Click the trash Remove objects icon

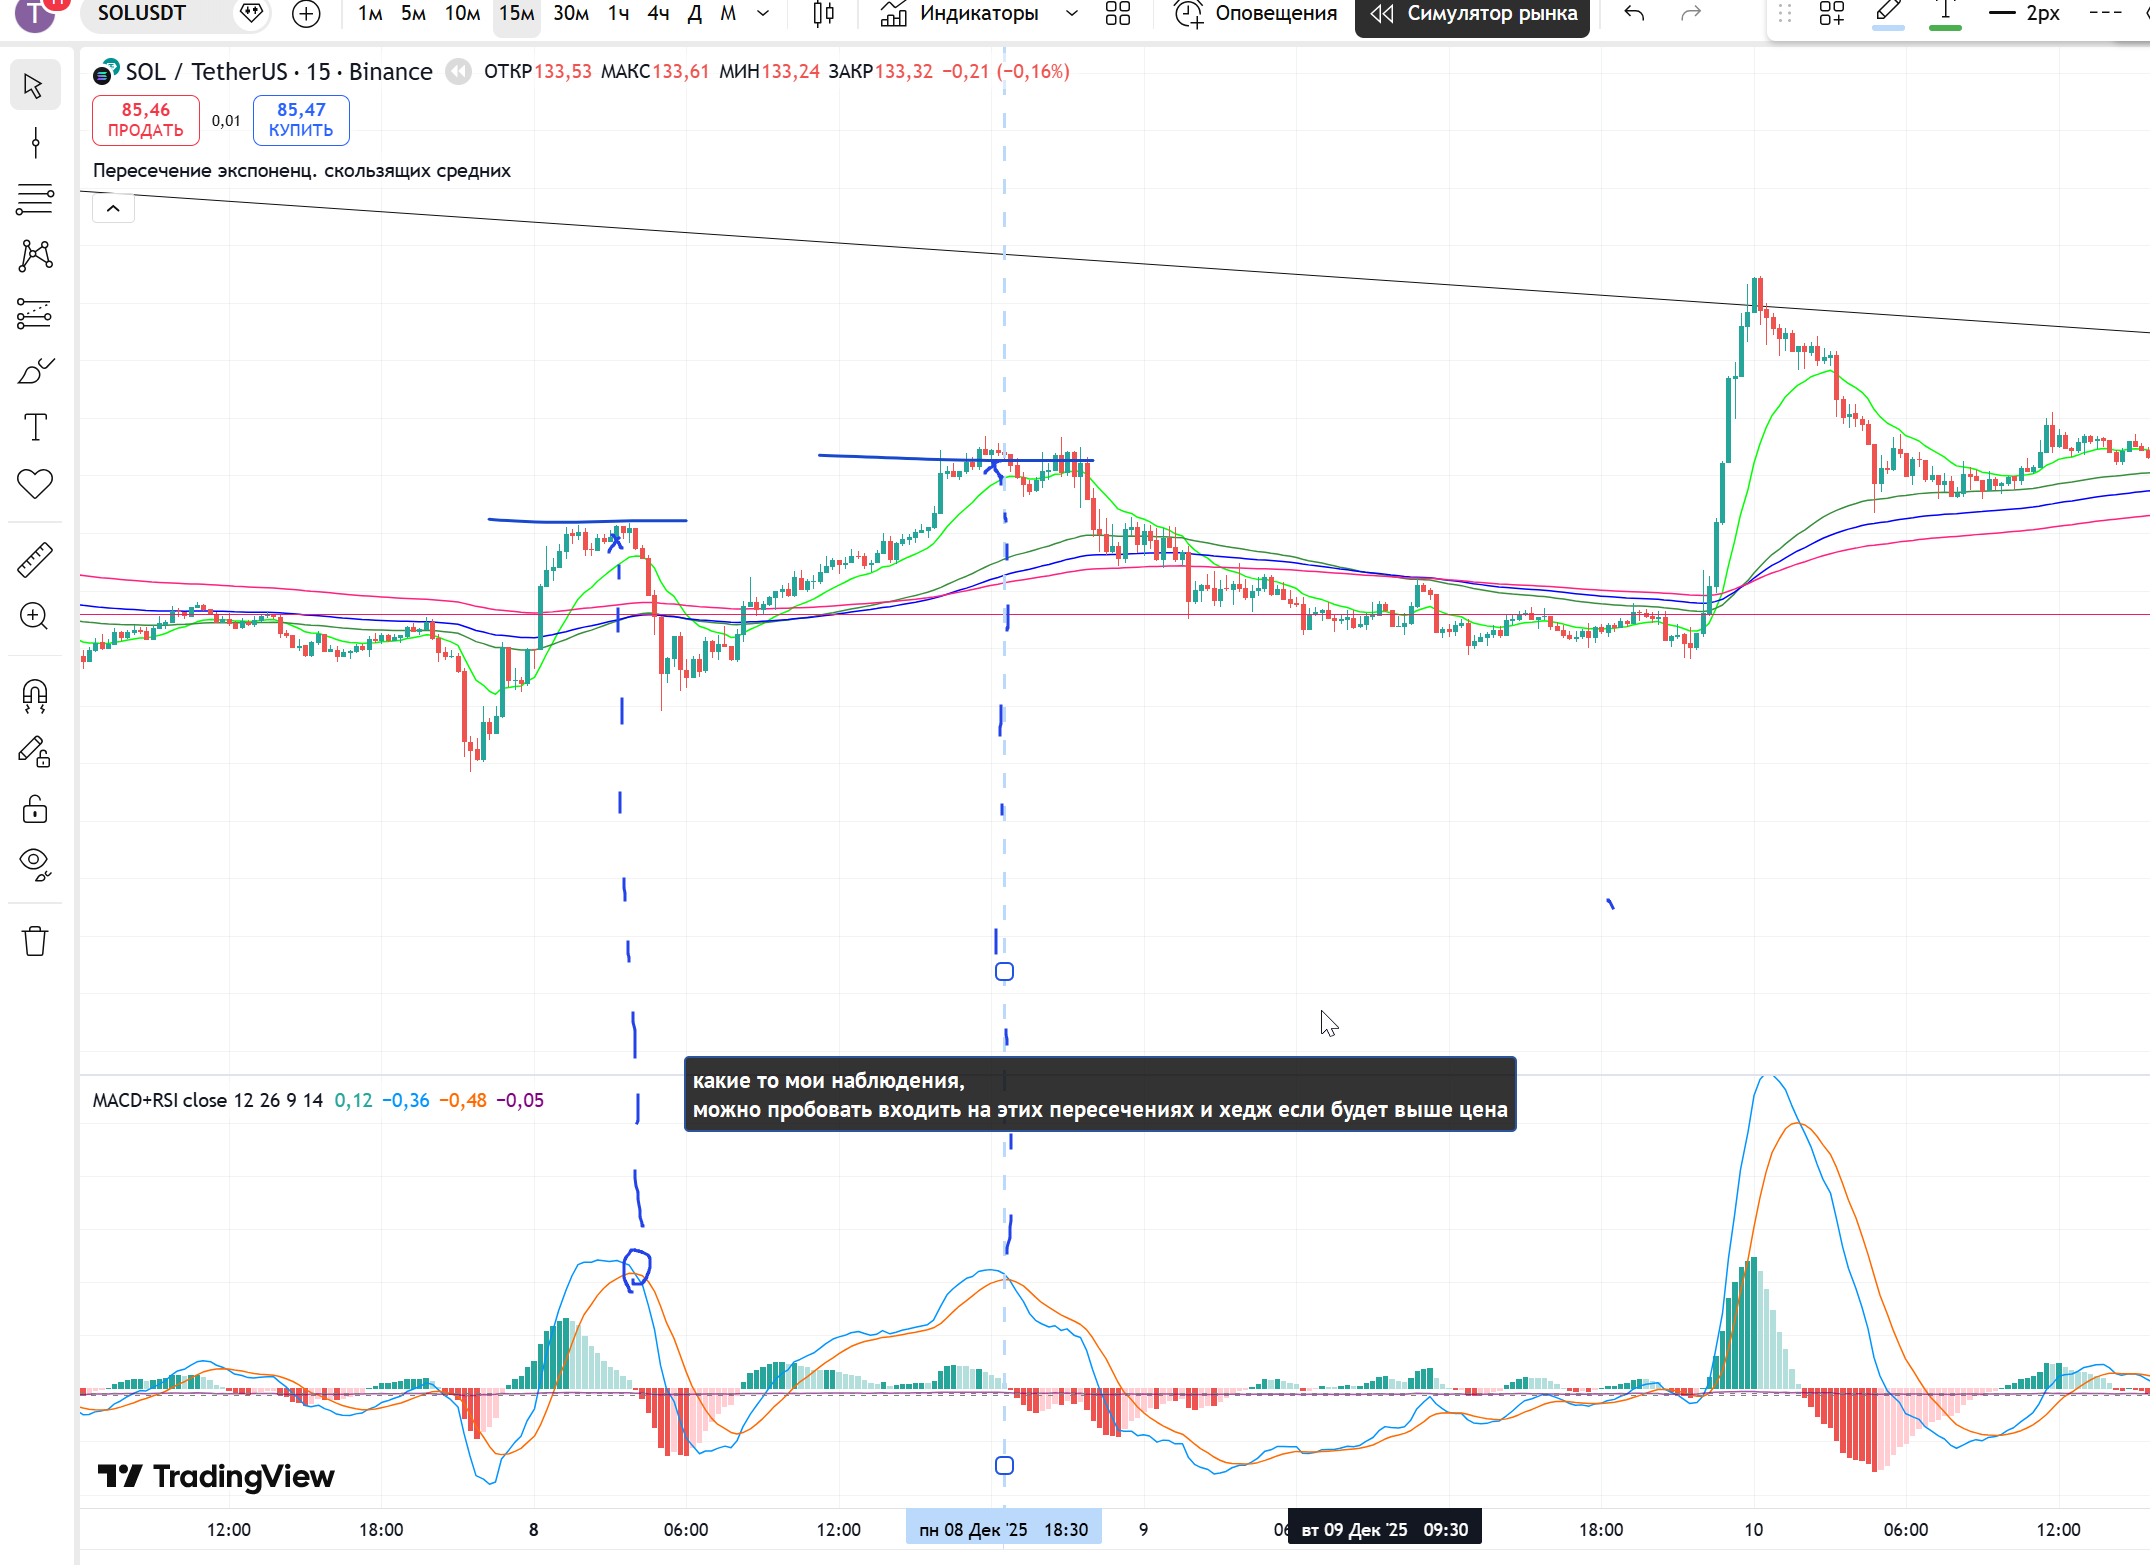coord(35,941)
